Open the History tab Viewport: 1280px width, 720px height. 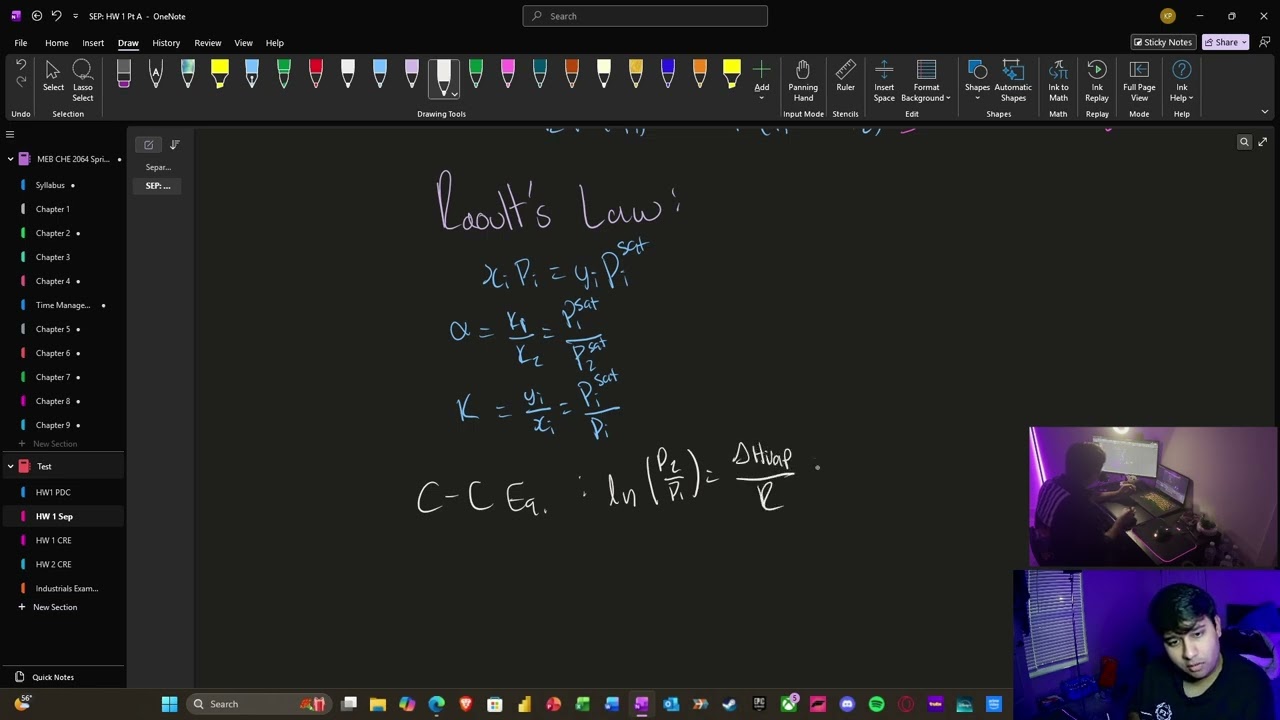pyautogui.click(x=166, y=43)
